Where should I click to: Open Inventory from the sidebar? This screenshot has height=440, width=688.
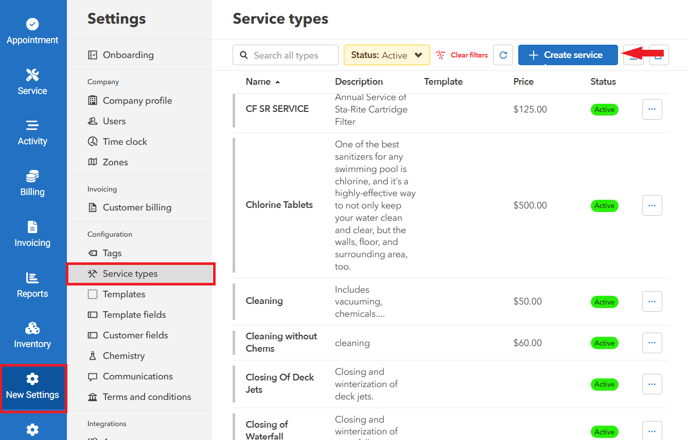pos(32,335)
